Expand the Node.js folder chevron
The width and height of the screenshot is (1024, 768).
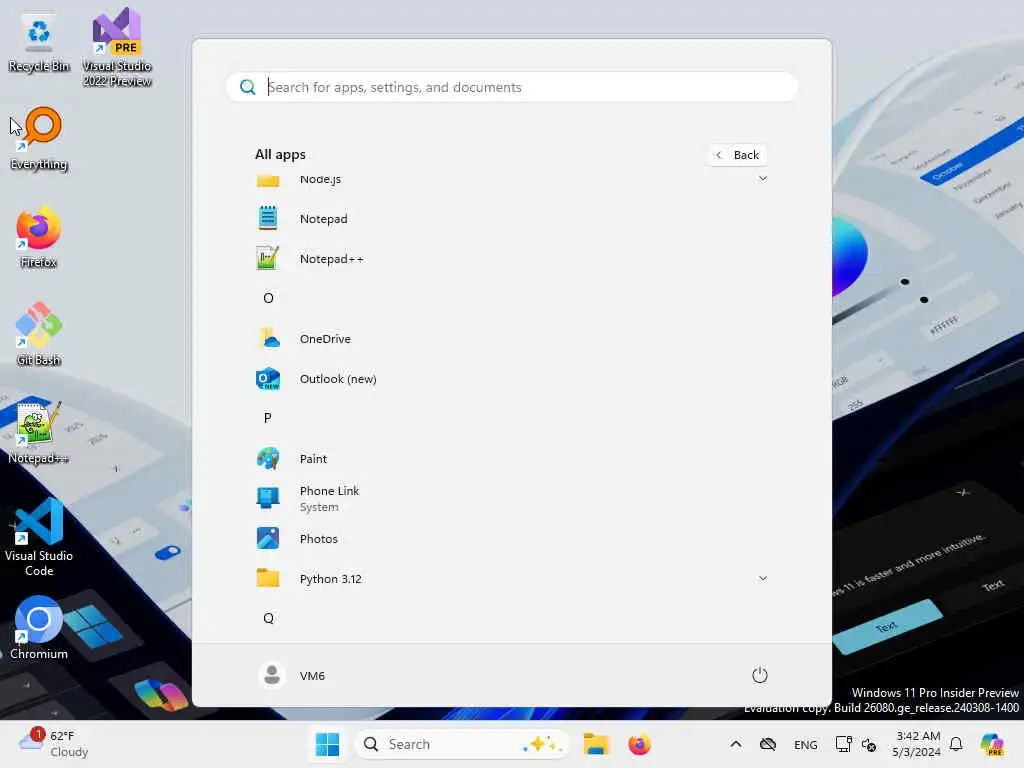tap(762, 178)
